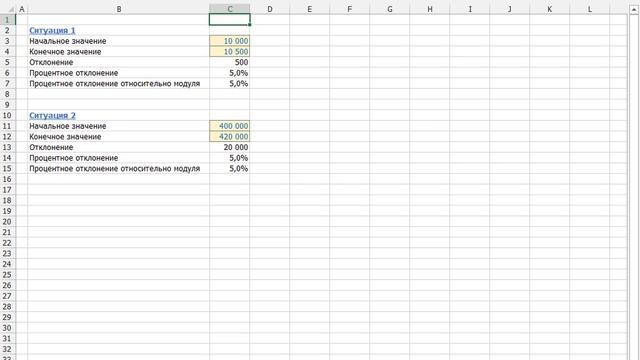
Task: Select column G header
Action: [389, 9]
